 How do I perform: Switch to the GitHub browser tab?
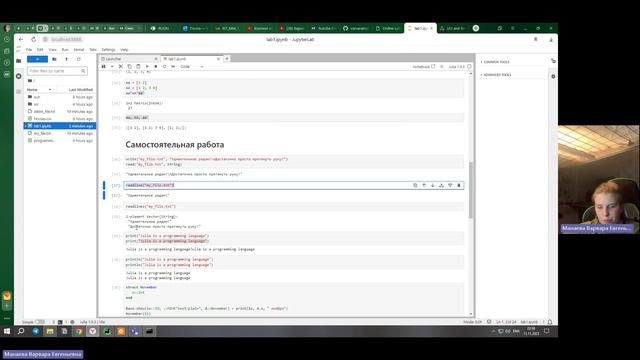(x=356, y=28)
